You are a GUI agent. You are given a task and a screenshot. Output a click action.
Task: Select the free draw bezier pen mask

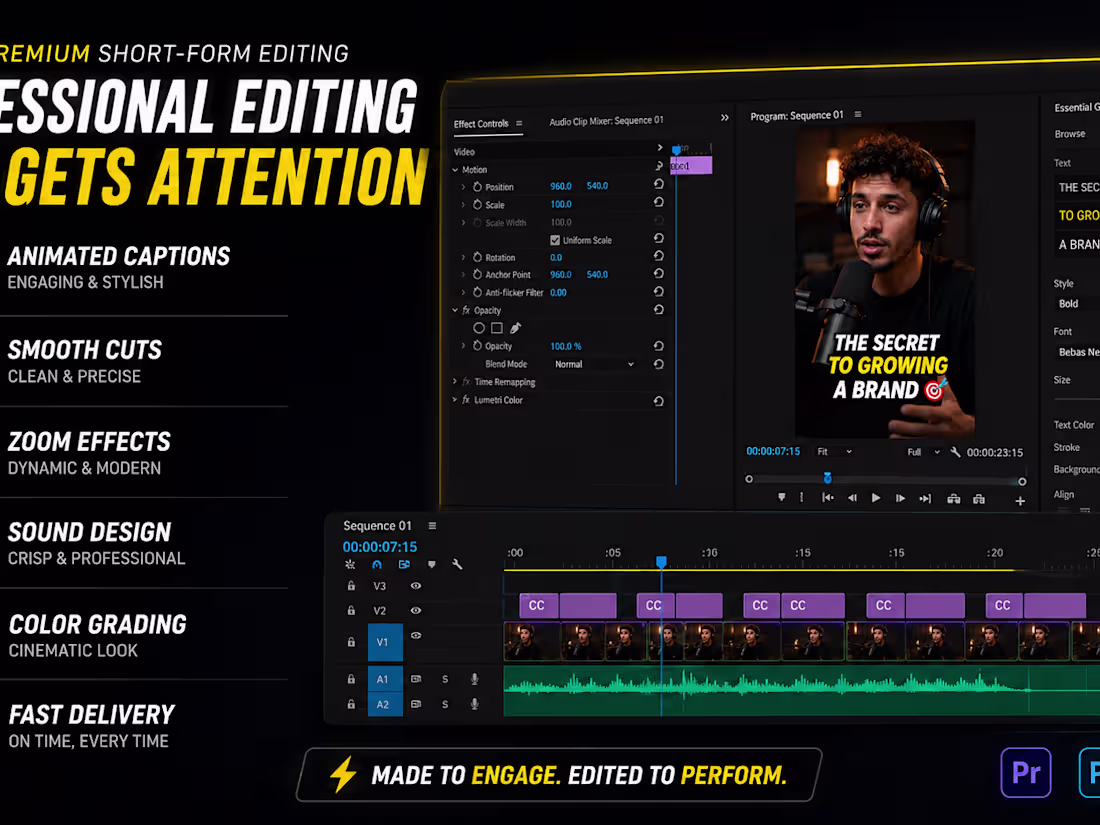(516, 328)
